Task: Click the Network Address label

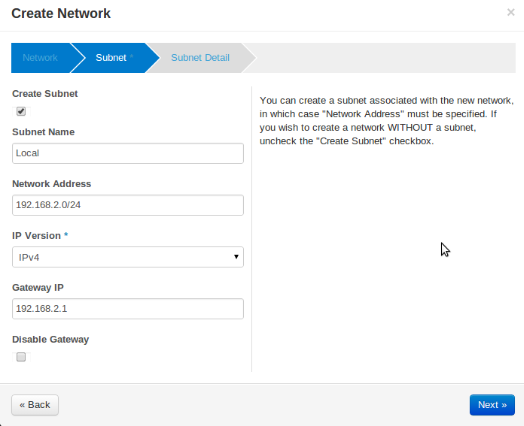Action: (x=51, y=184)
